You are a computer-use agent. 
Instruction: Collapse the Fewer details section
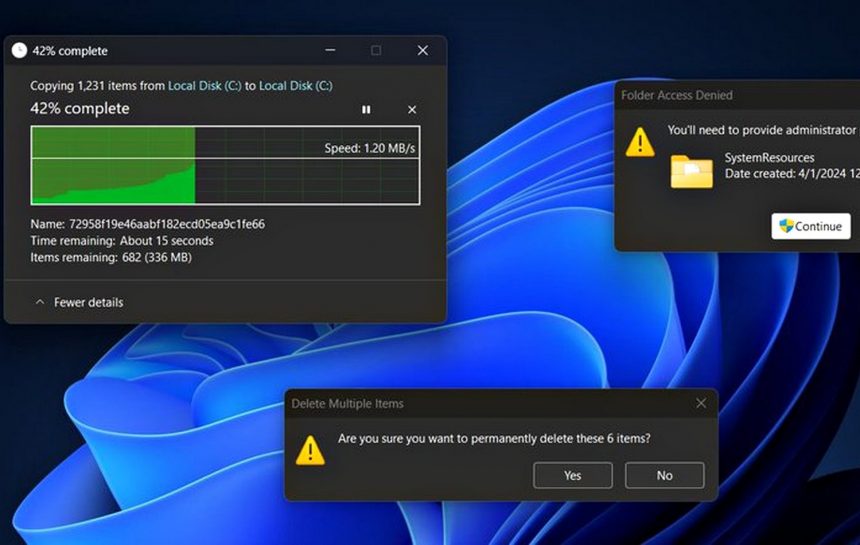79,302
